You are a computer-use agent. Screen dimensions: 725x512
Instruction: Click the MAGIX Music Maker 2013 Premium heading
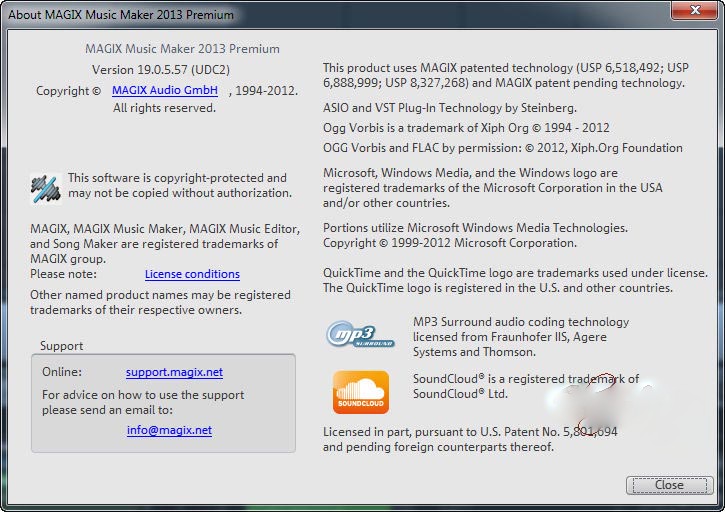click(182, 49)
